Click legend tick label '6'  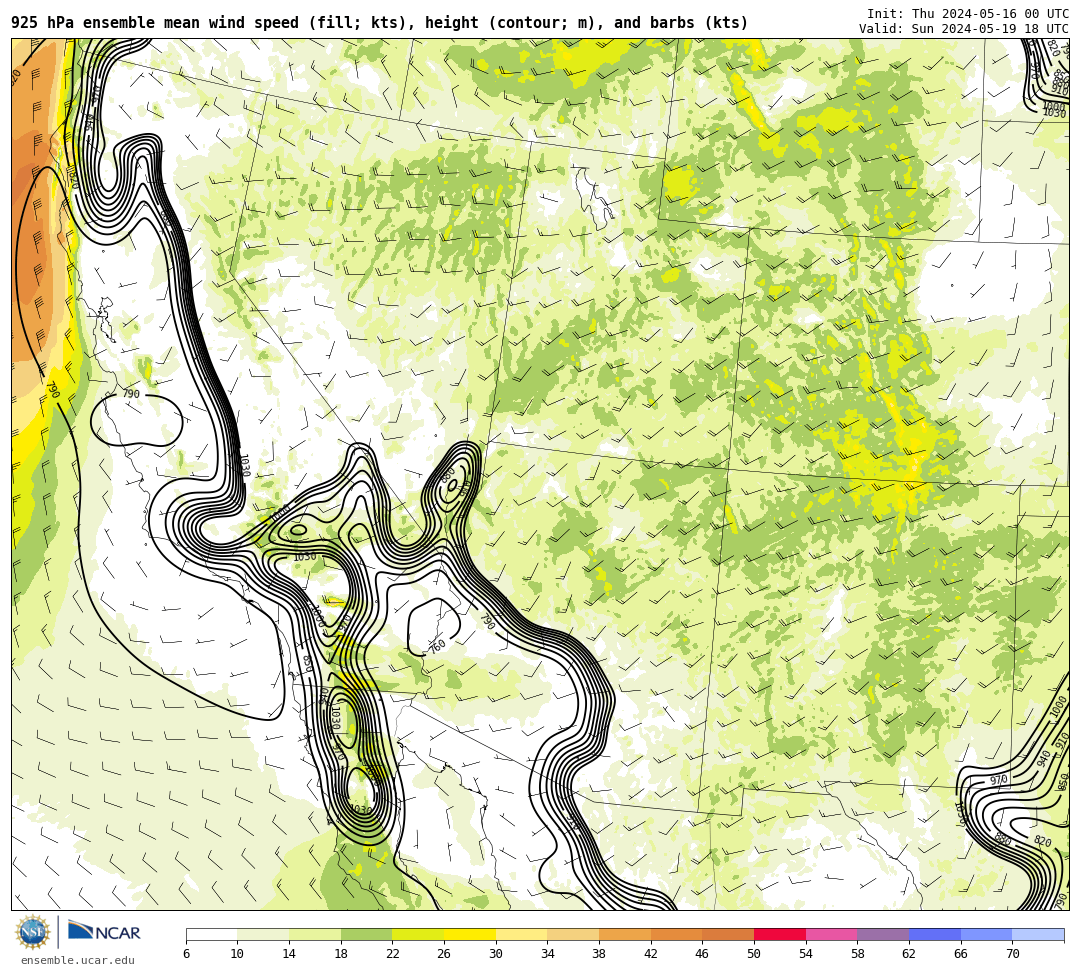point(187,954)
